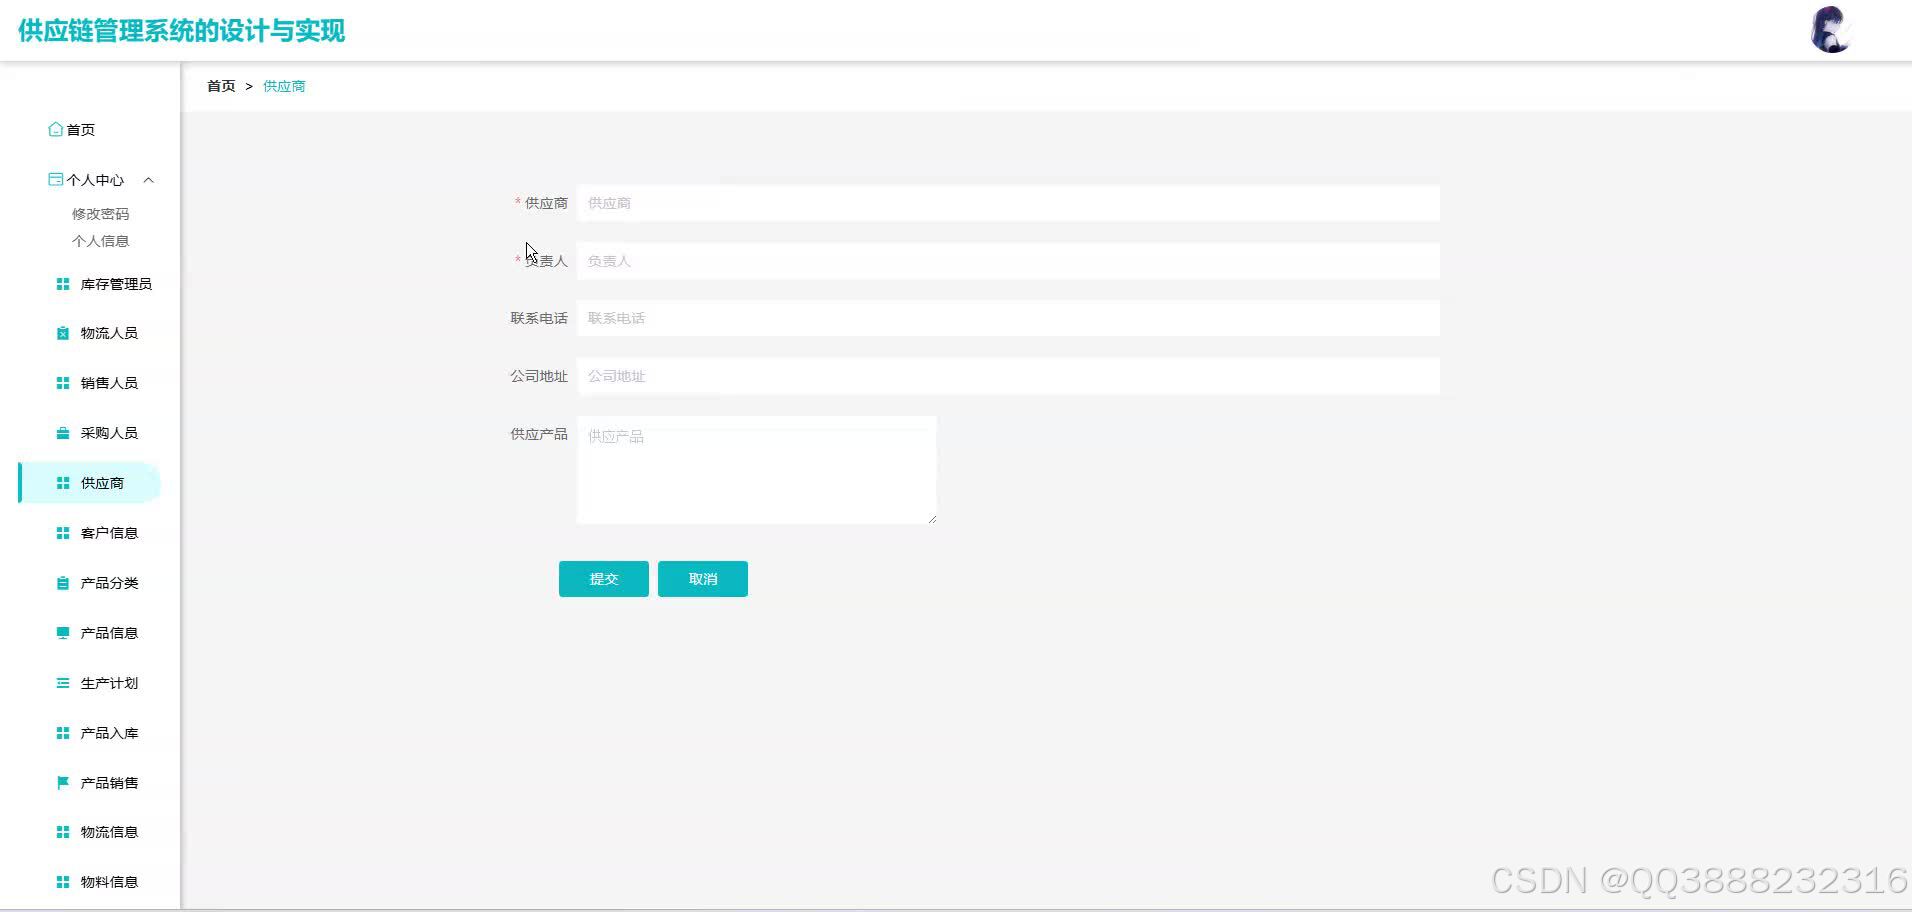This screenshot has height=912, width=1912.
Task: Click the 物流信息 grid icon
Action: click(63, 832)
